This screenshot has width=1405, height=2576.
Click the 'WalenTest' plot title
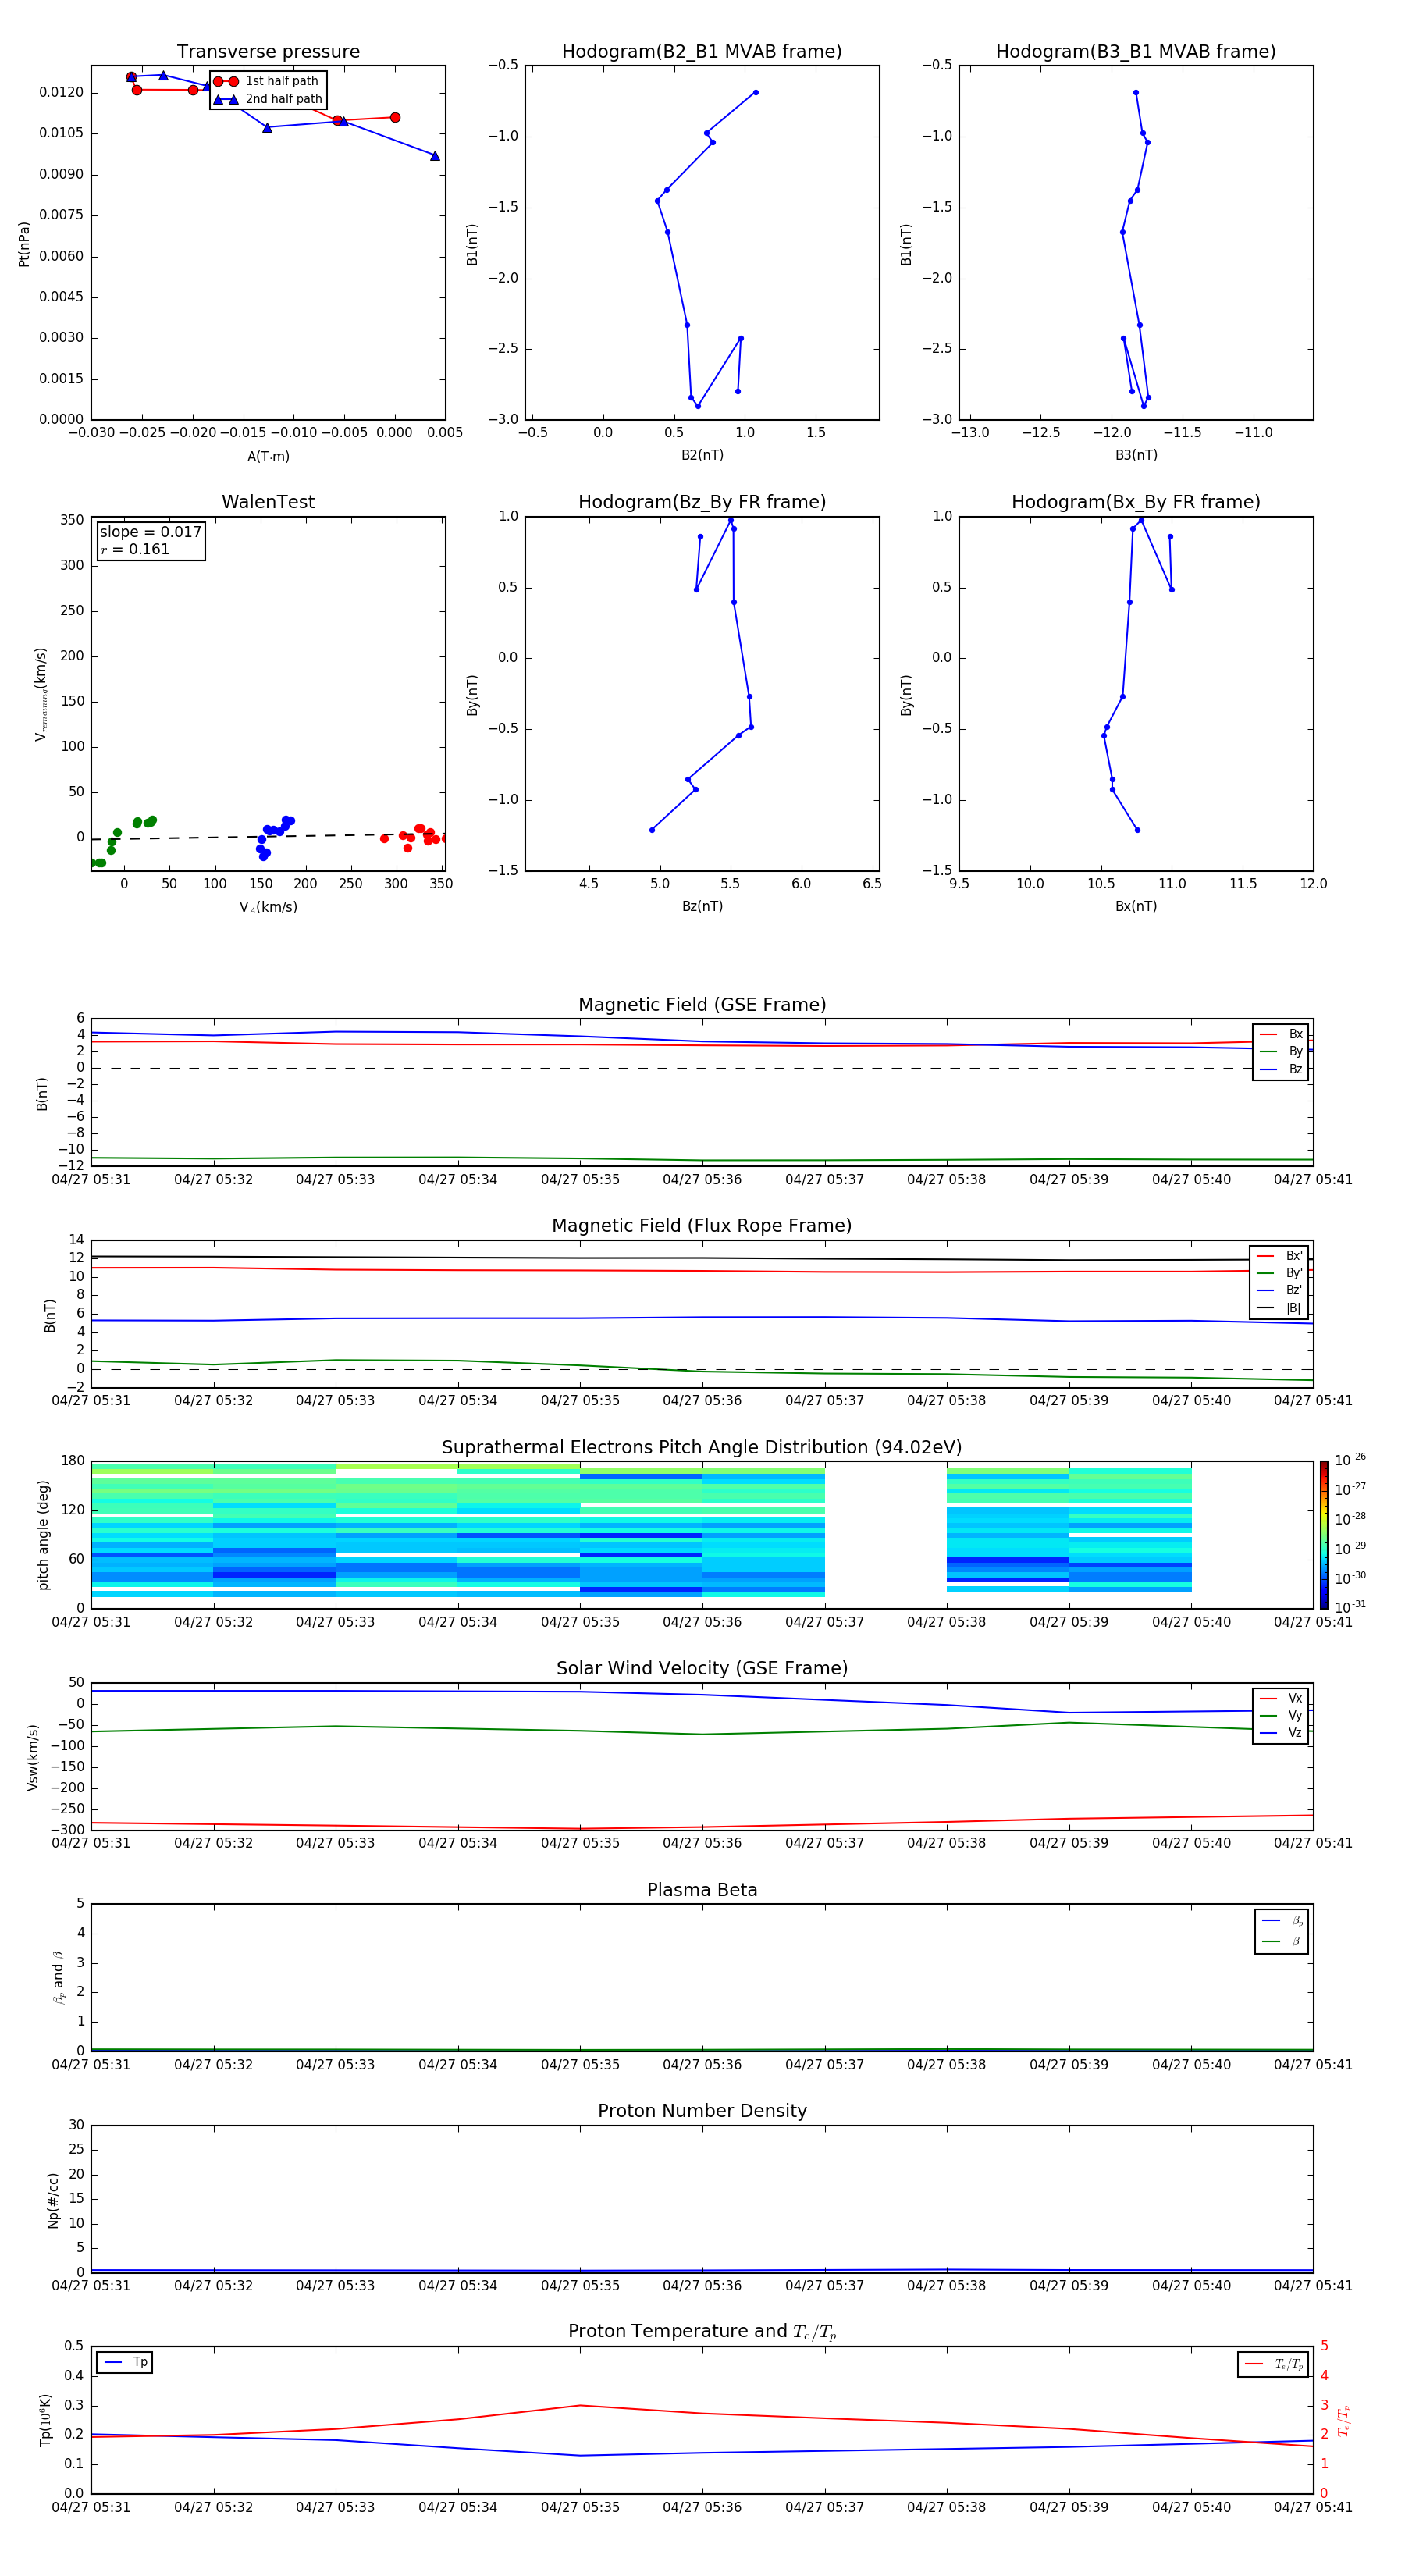268,502
